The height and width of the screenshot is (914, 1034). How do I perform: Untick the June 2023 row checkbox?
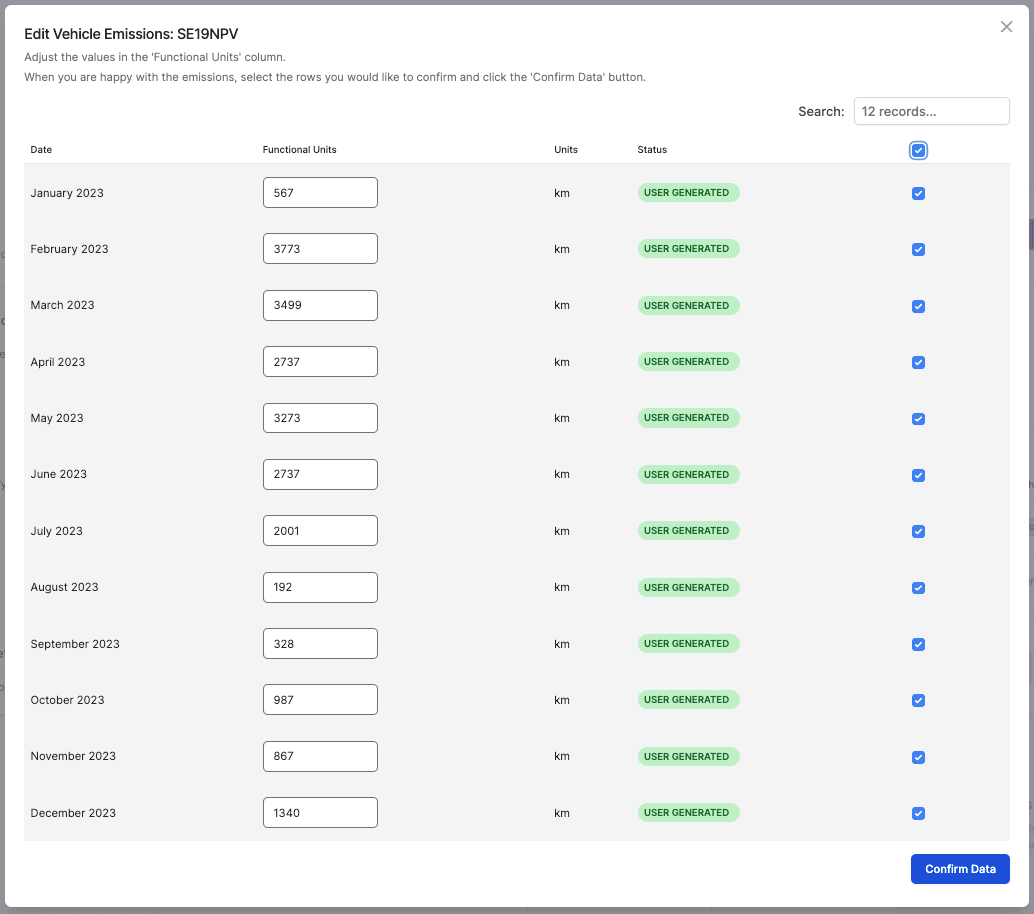coord(918,475)
